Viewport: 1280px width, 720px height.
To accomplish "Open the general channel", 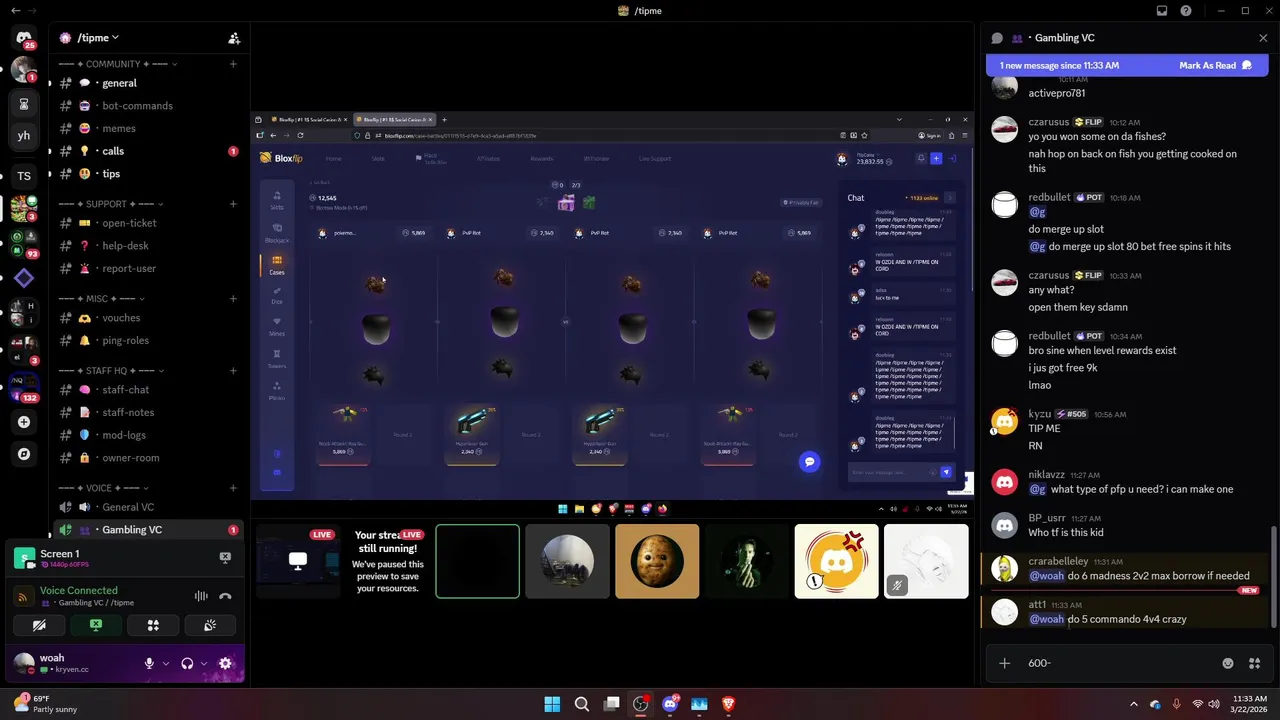I will tap(148, 83).
